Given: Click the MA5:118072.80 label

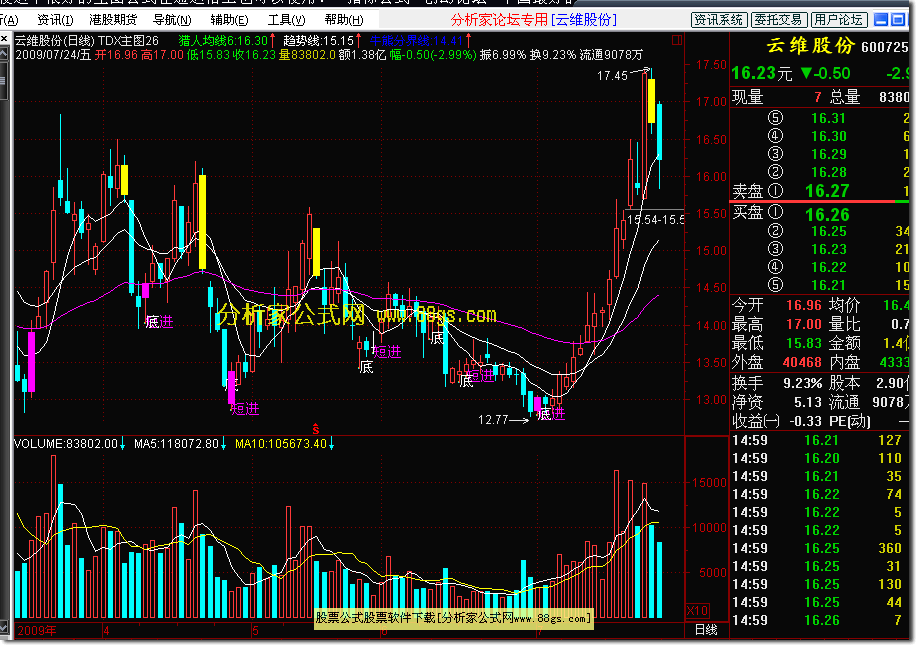Looking at the screenshot, I should tap(176, 444).
